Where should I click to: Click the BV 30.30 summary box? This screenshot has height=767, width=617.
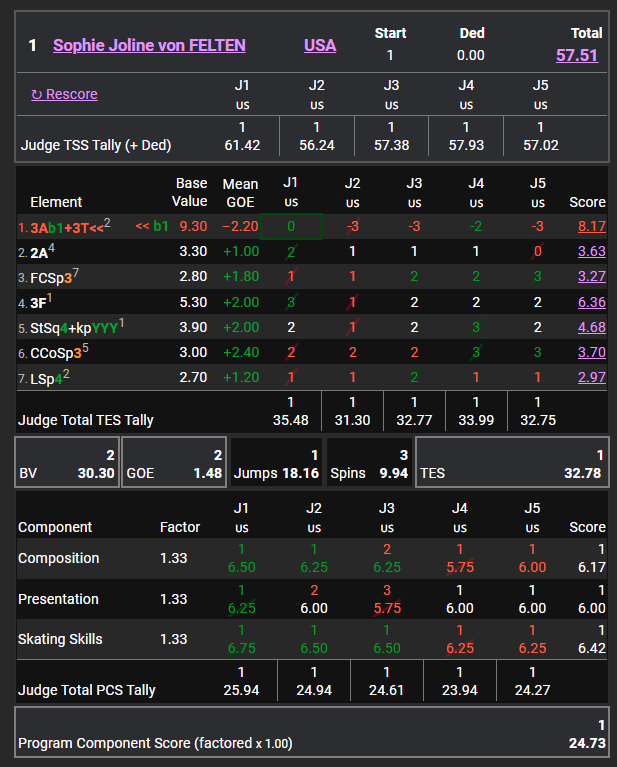(x=68, y=463)
